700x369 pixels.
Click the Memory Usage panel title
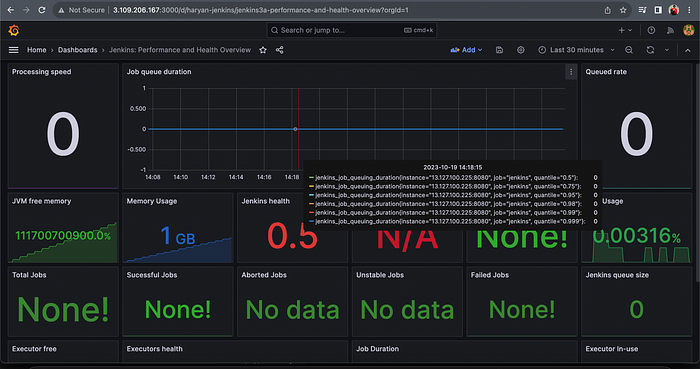click(x=152, y=201)
